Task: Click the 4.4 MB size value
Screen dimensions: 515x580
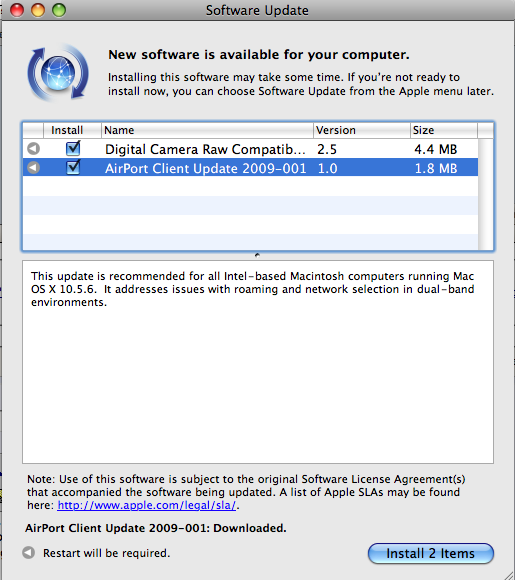Action: click(x=436, y=149)
